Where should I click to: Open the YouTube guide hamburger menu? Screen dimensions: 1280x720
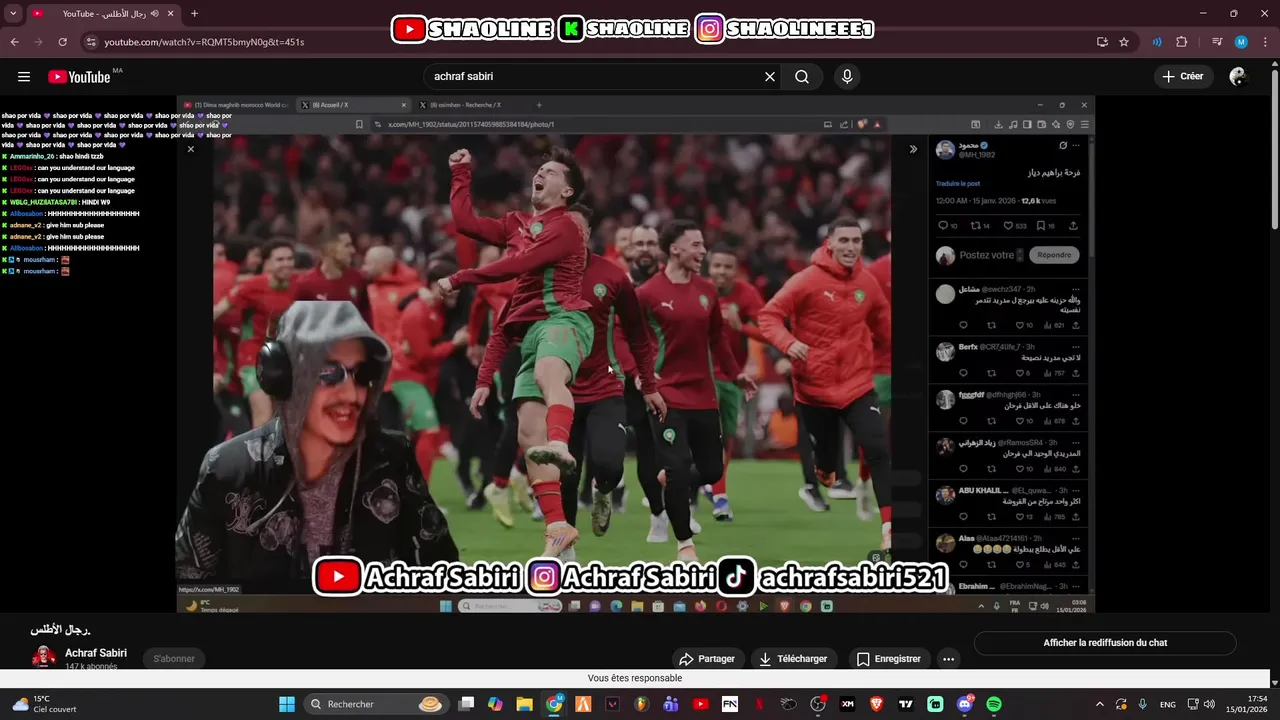(24, 77)
